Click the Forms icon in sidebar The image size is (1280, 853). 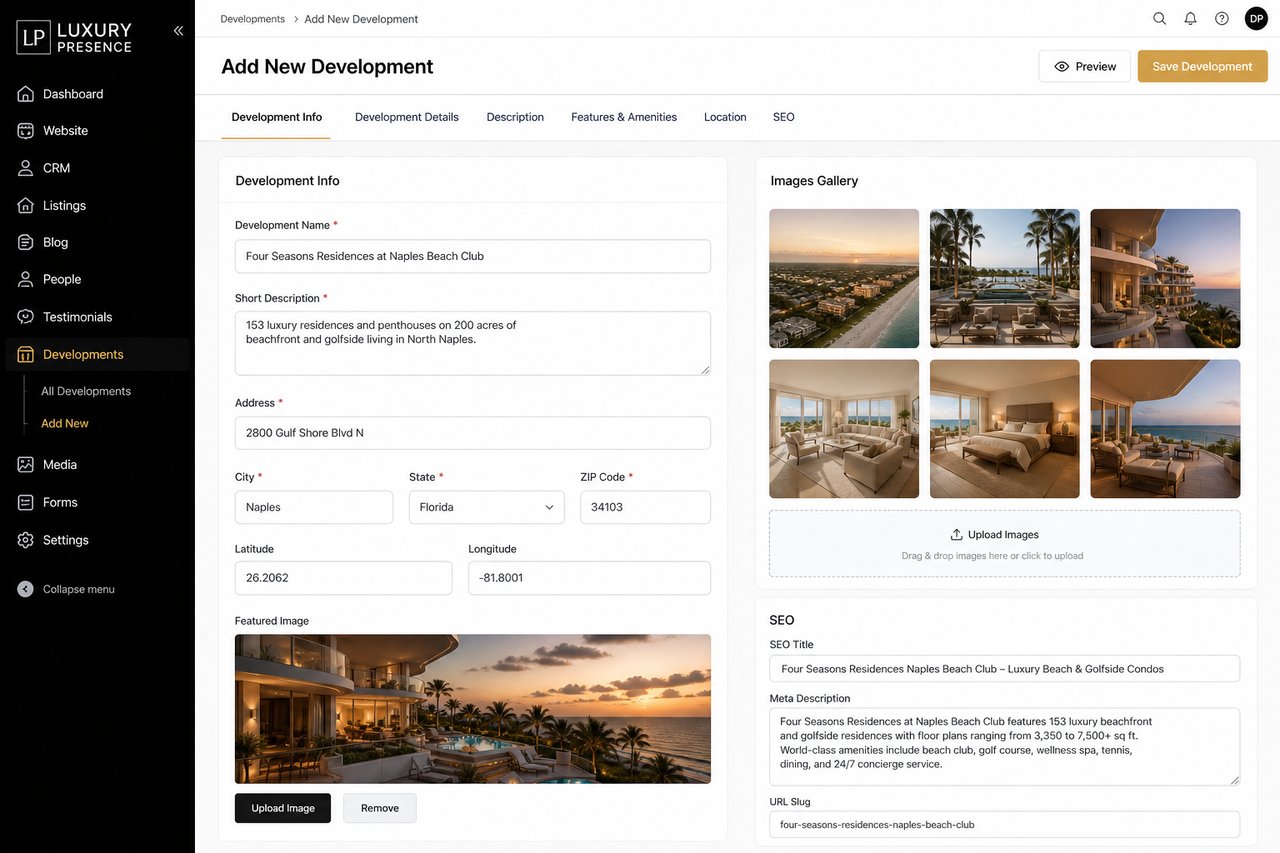pos(26,502)
